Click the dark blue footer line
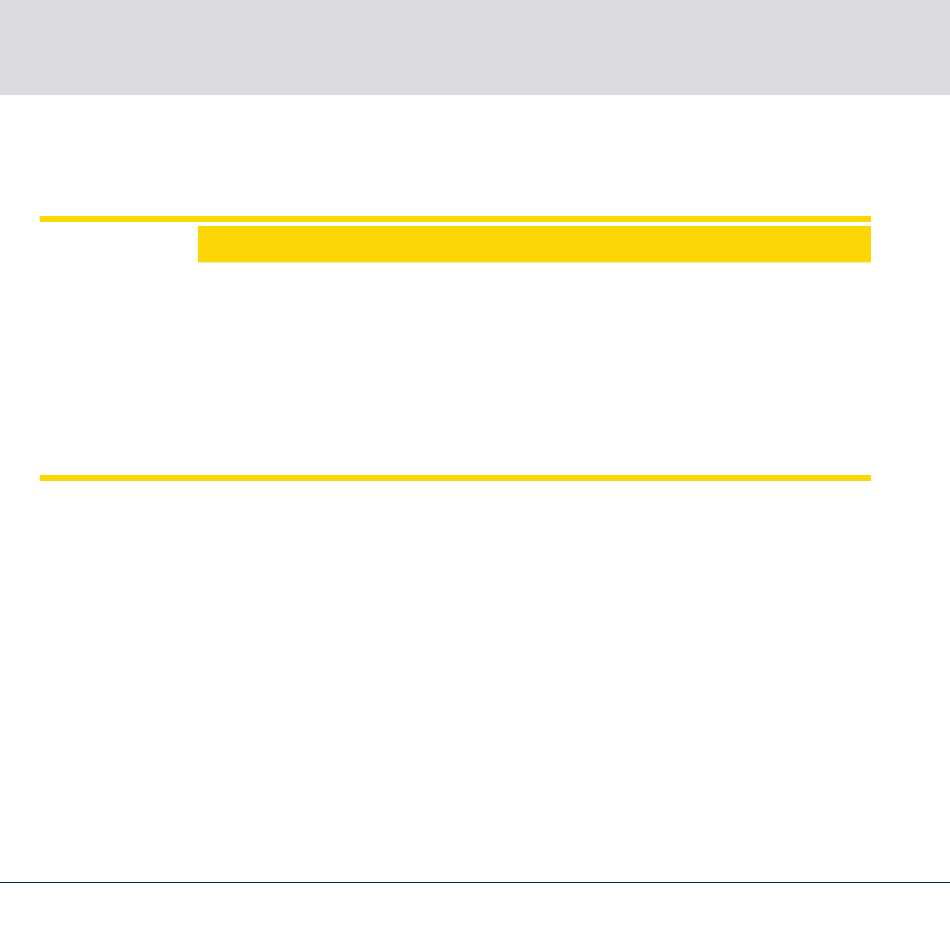 tap(475, 882)
